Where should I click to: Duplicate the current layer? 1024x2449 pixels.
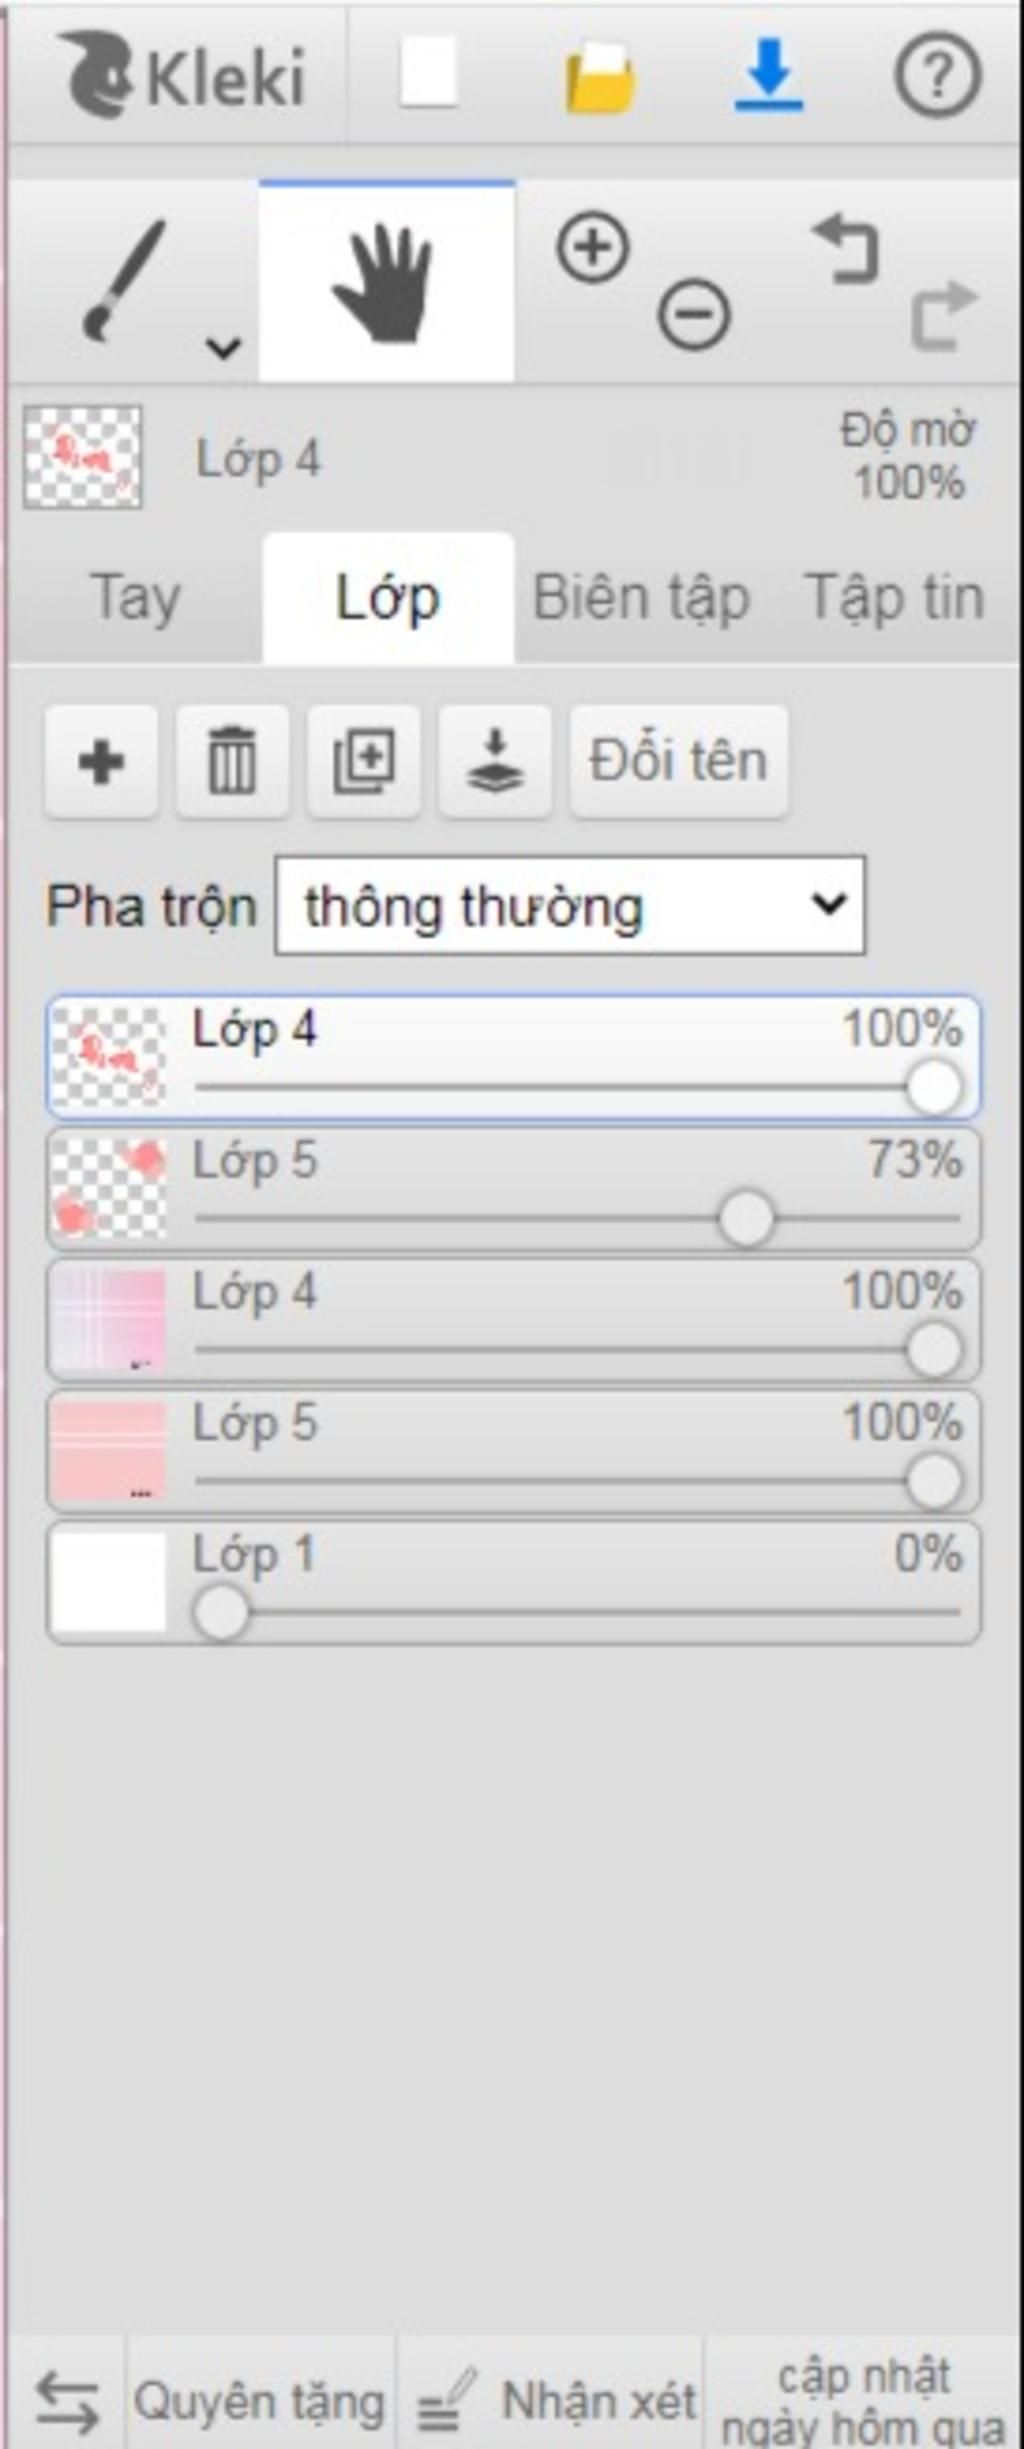tap(363, 762)
